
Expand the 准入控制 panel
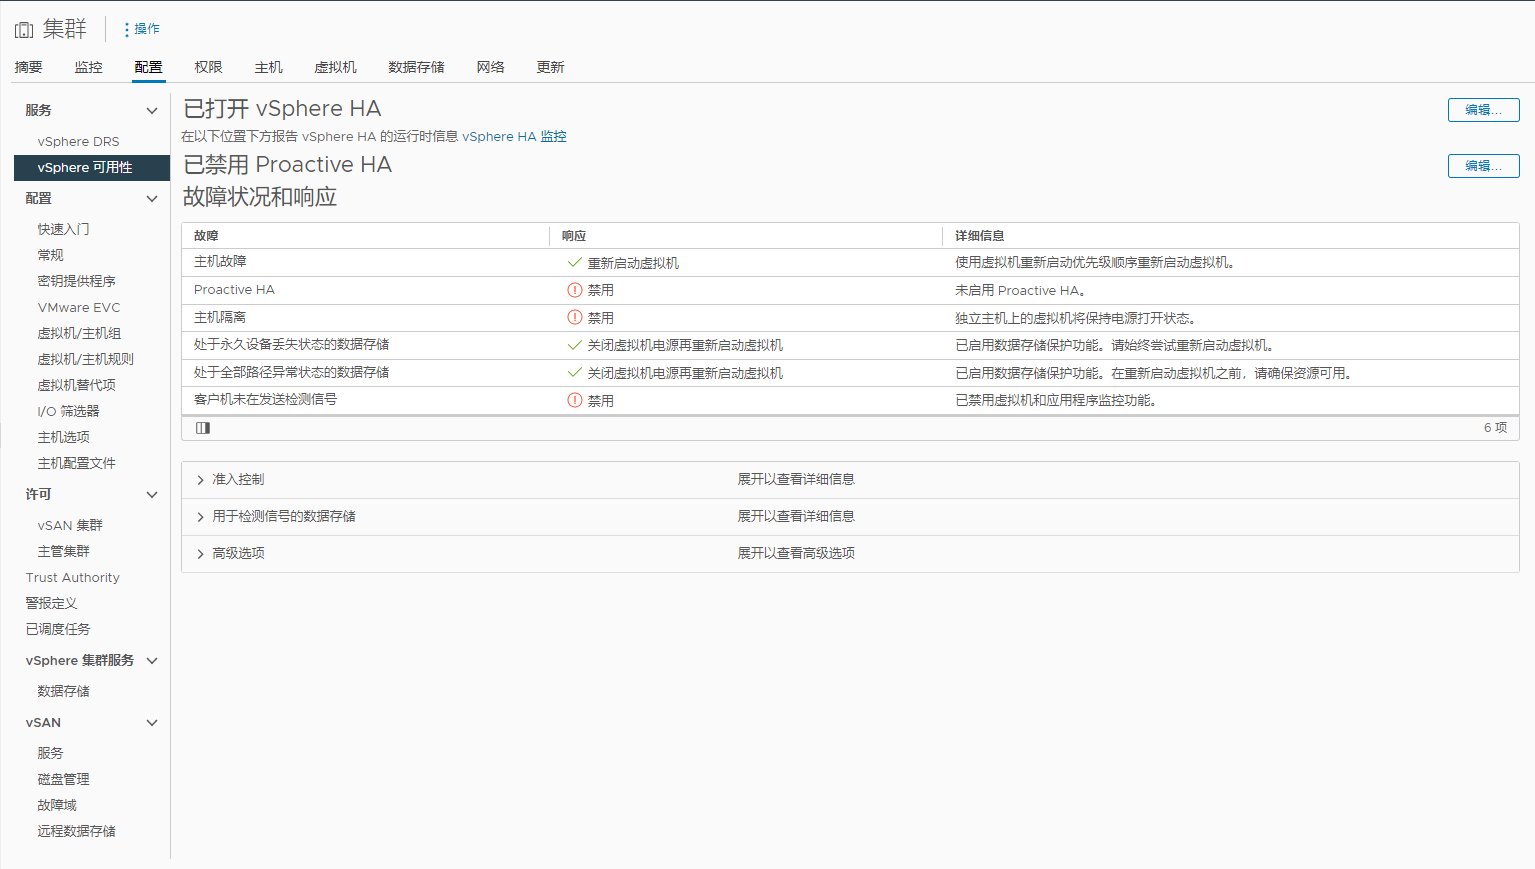tap(200, 480)
